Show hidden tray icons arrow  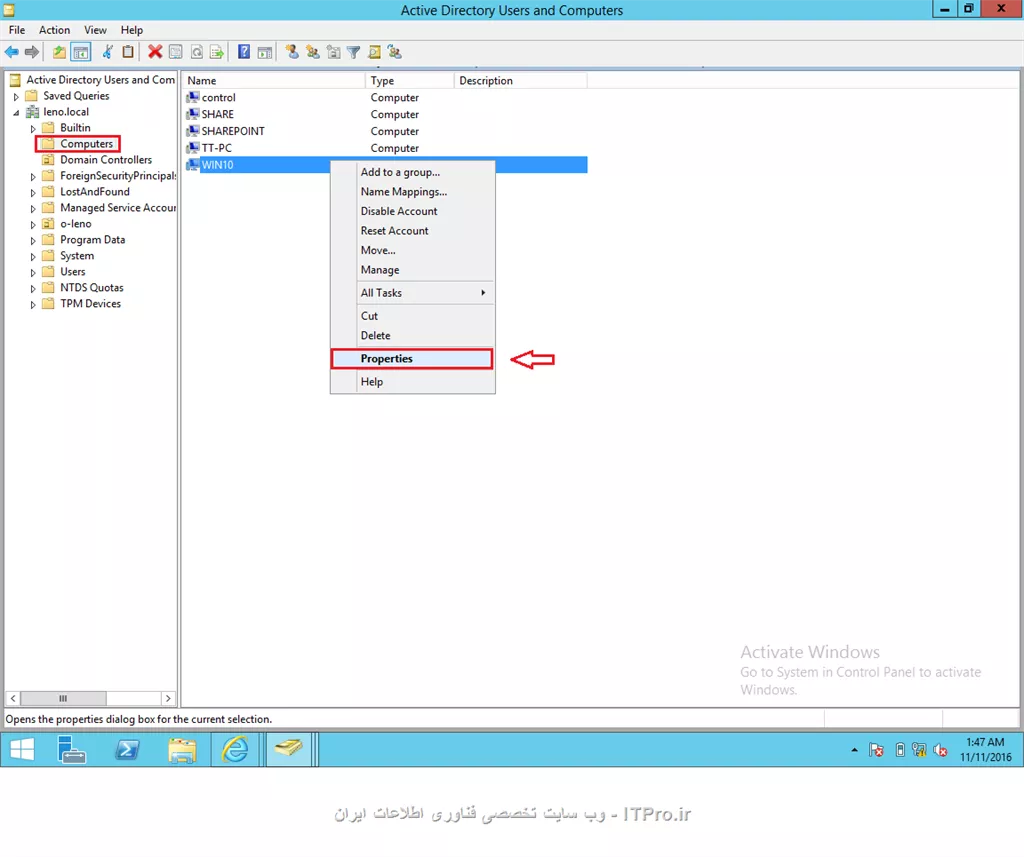click(854, 750)
